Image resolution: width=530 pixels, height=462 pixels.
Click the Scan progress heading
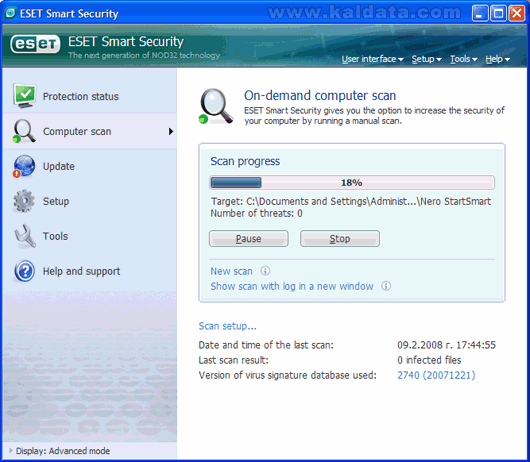pos(245,161)
